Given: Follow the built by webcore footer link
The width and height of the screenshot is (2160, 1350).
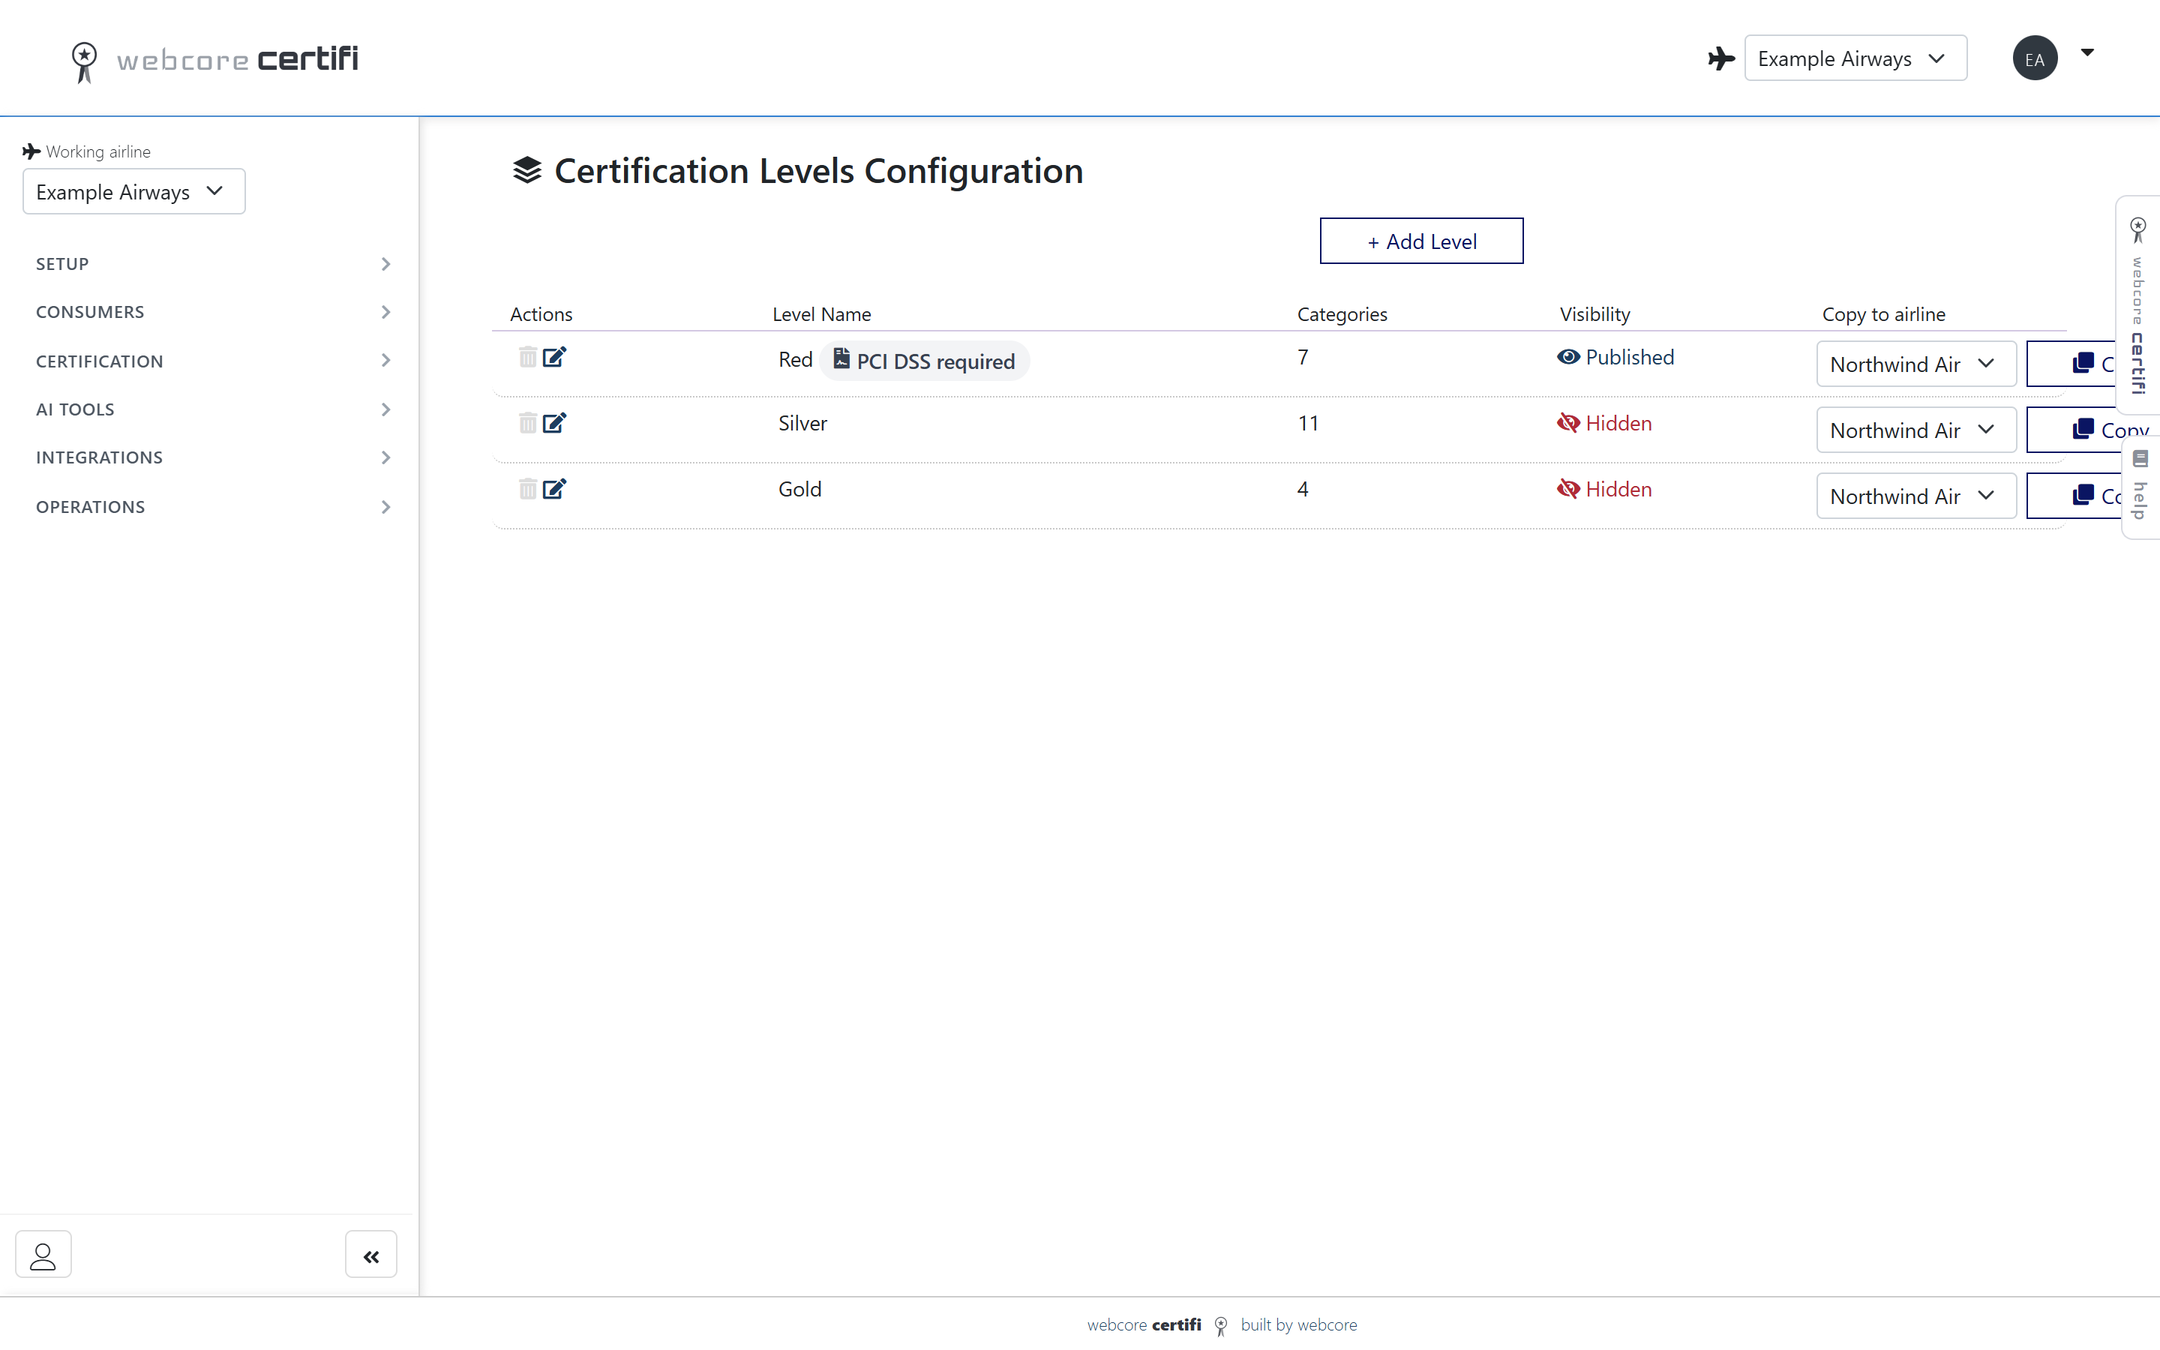Looking at the screenshot, I should pos(1298,1325).
